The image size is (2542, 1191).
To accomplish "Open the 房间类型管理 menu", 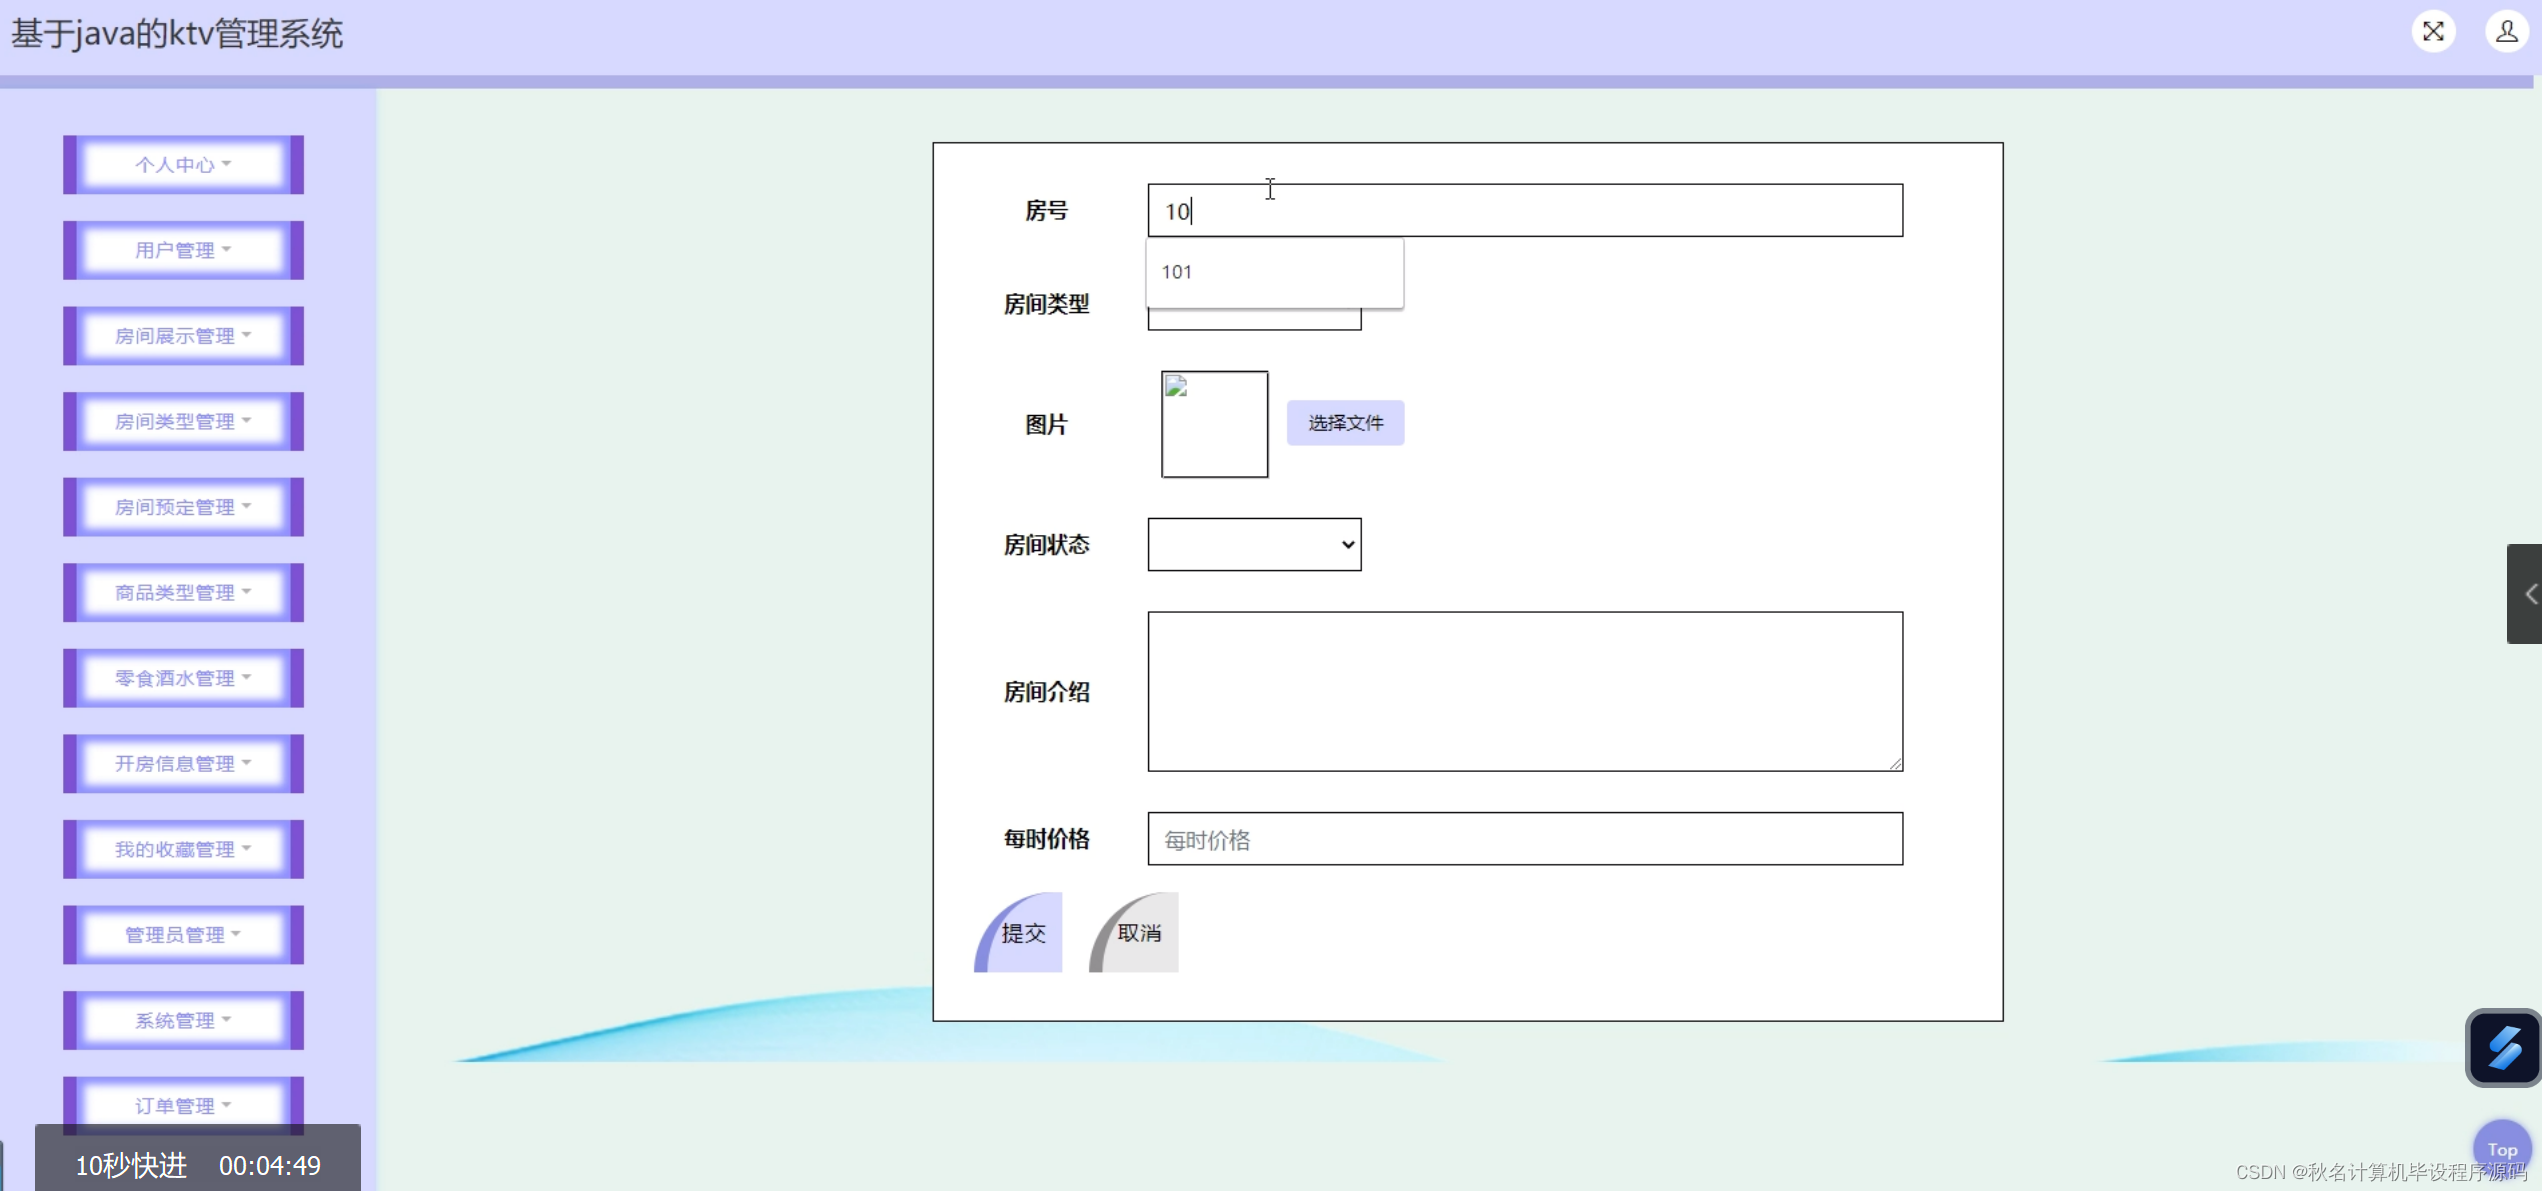I will [x=183, y=422].
